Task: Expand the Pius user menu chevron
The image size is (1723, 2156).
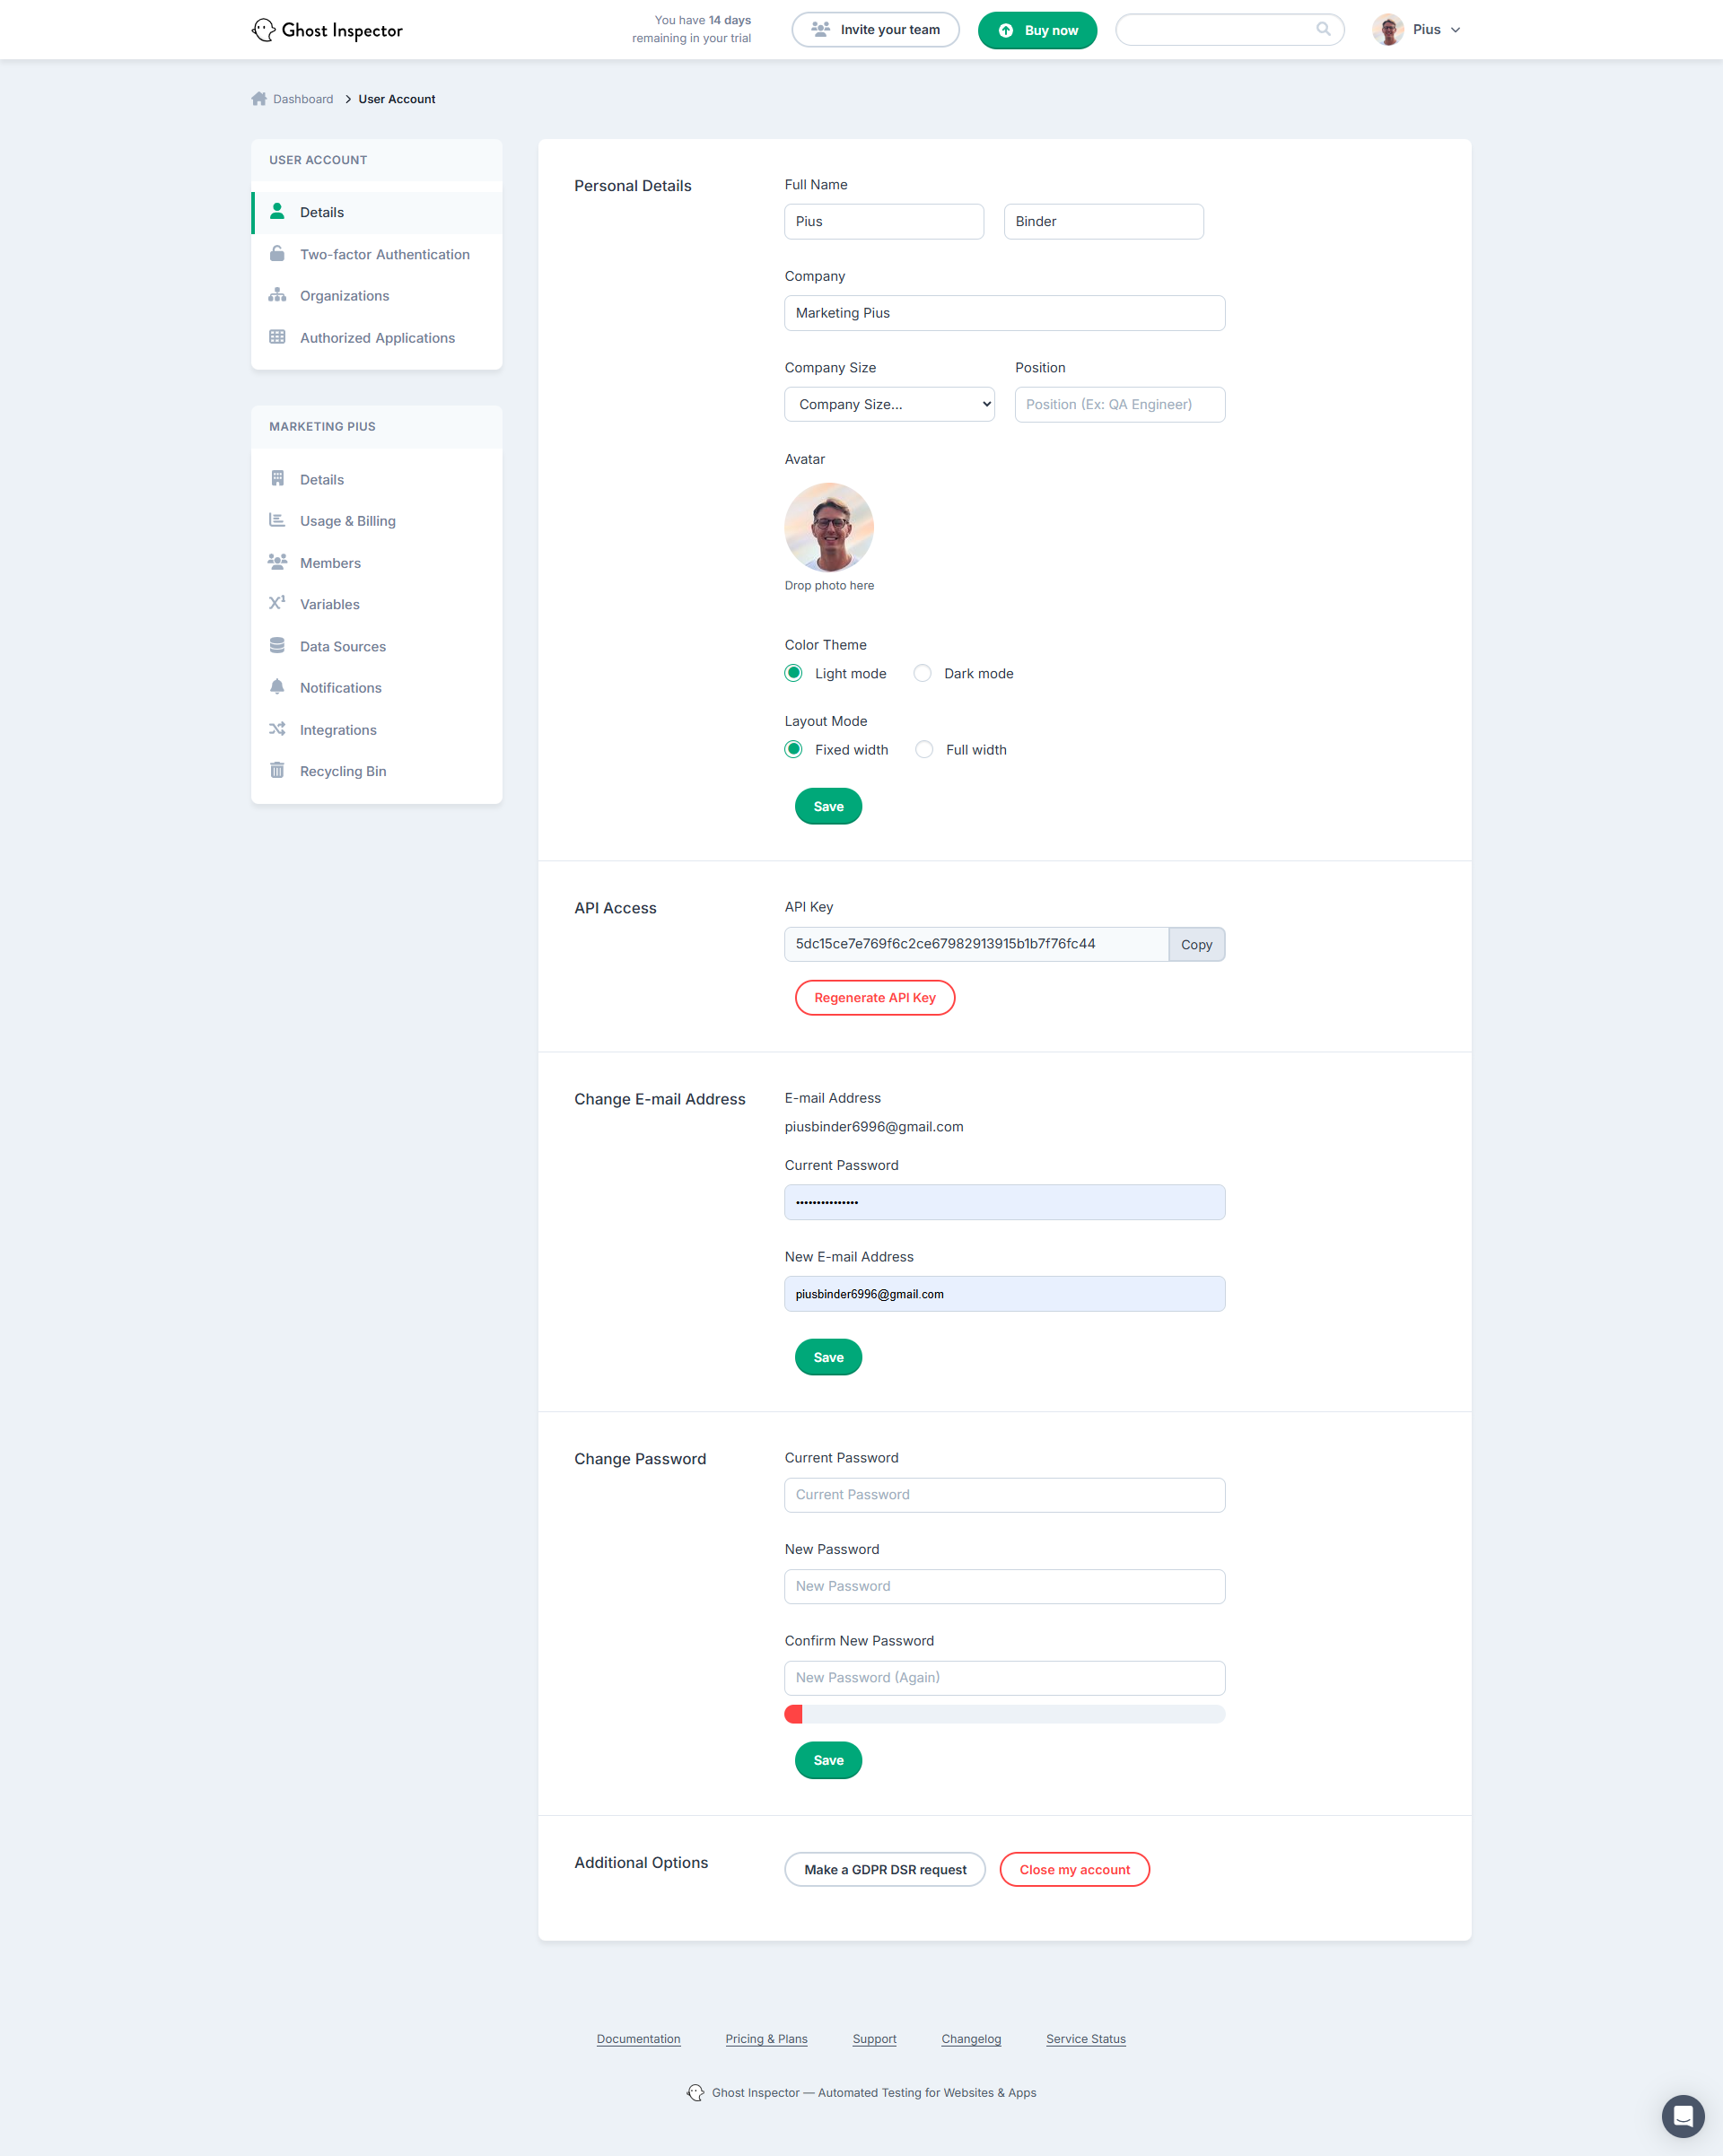Action: (1455, 30)
